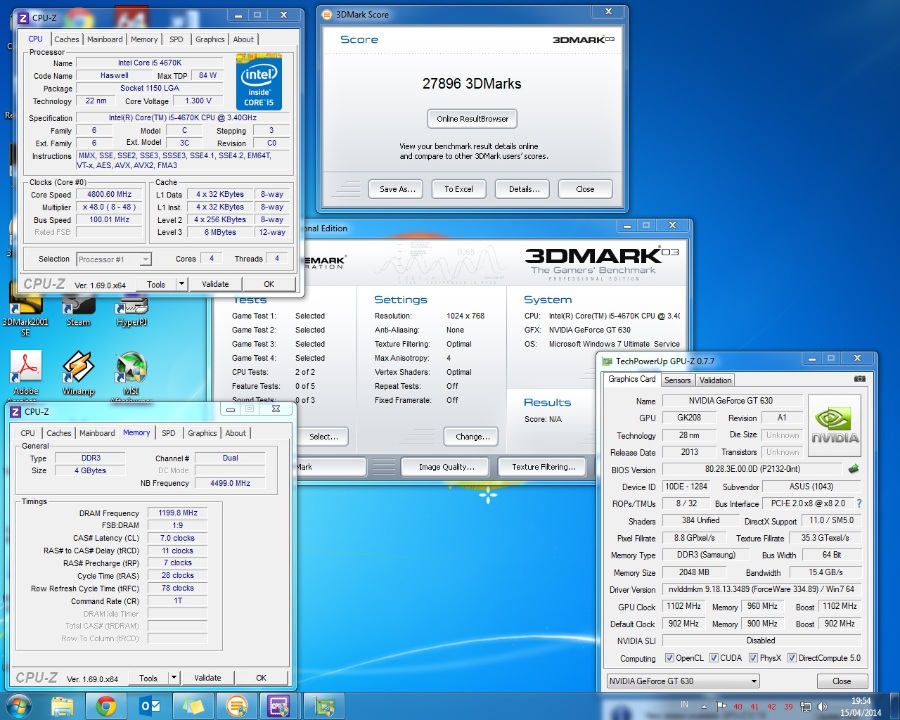900x720 pixels.
Task: Click the To Excel button
Action: click(x=459, y=189)
